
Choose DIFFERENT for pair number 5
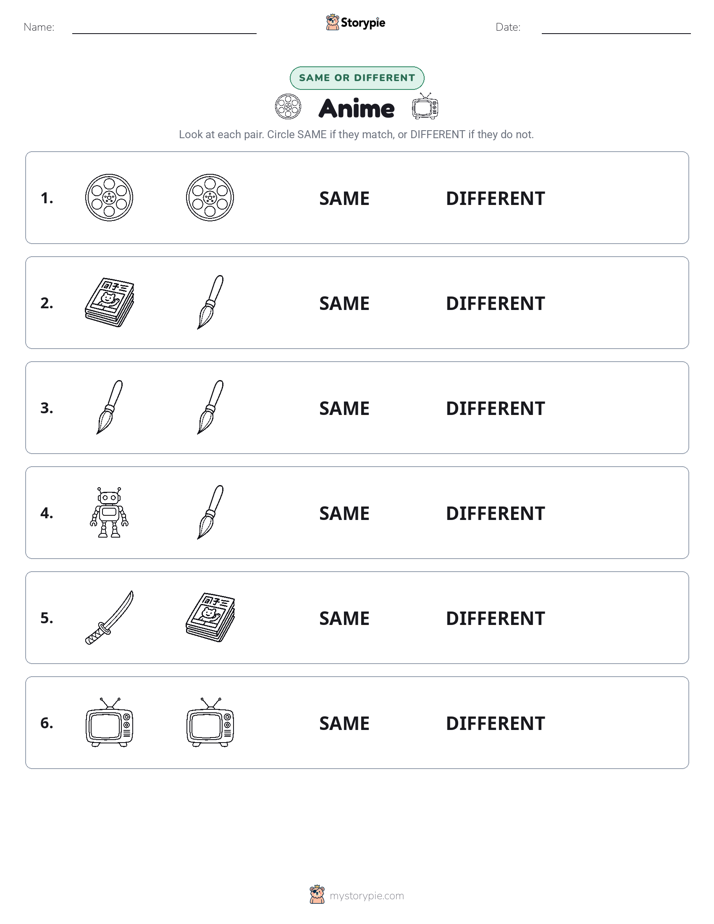point(495,618)
